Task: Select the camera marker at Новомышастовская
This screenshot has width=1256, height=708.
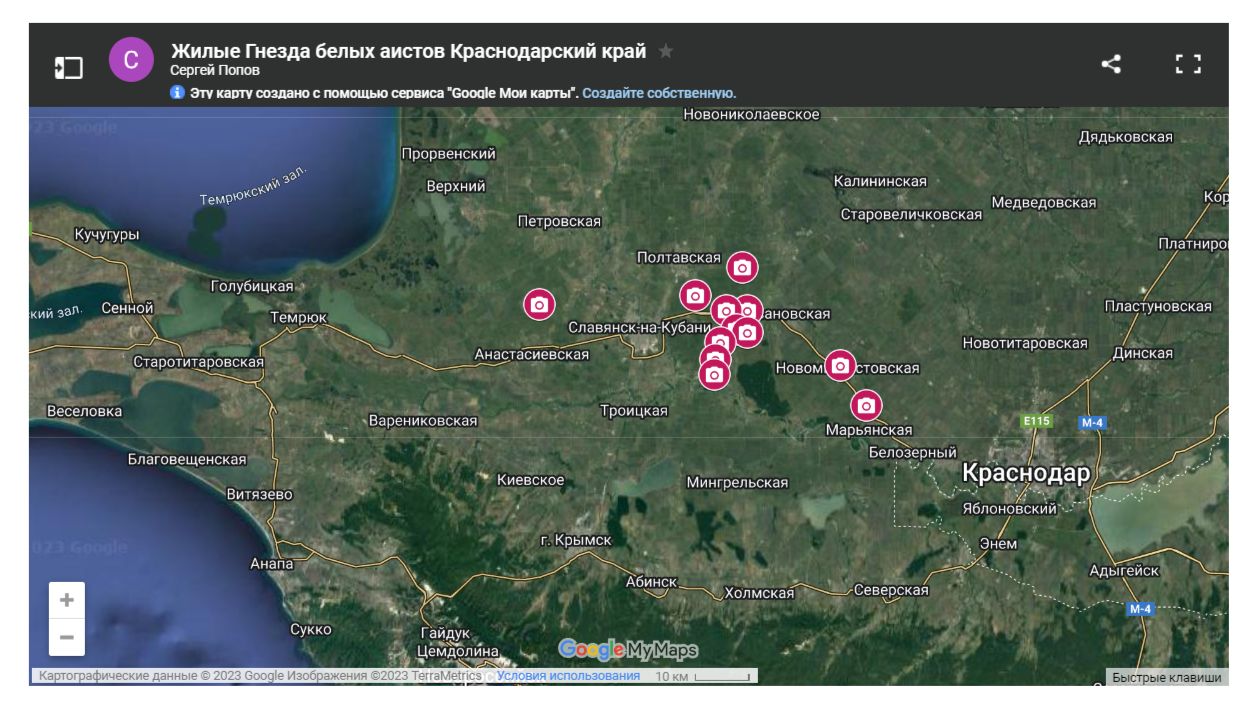Action: (840, 366)
